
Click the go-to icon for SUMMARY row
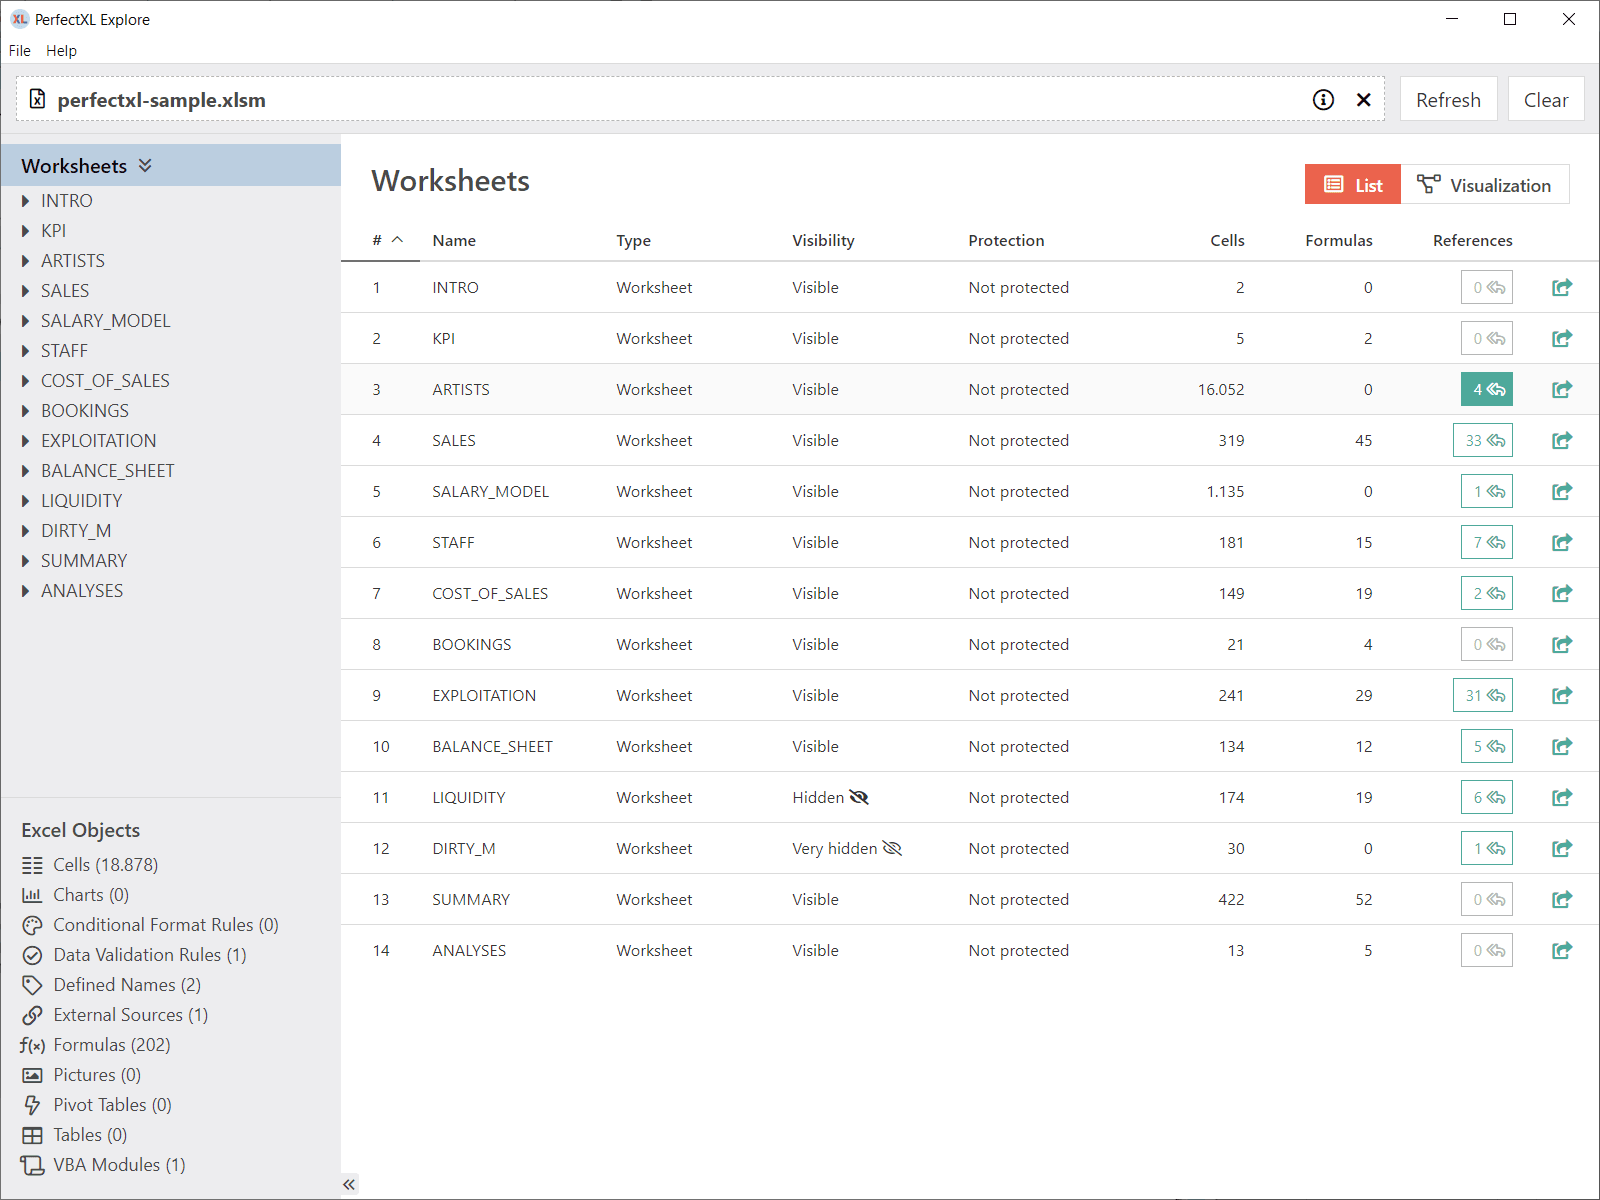1561,899
